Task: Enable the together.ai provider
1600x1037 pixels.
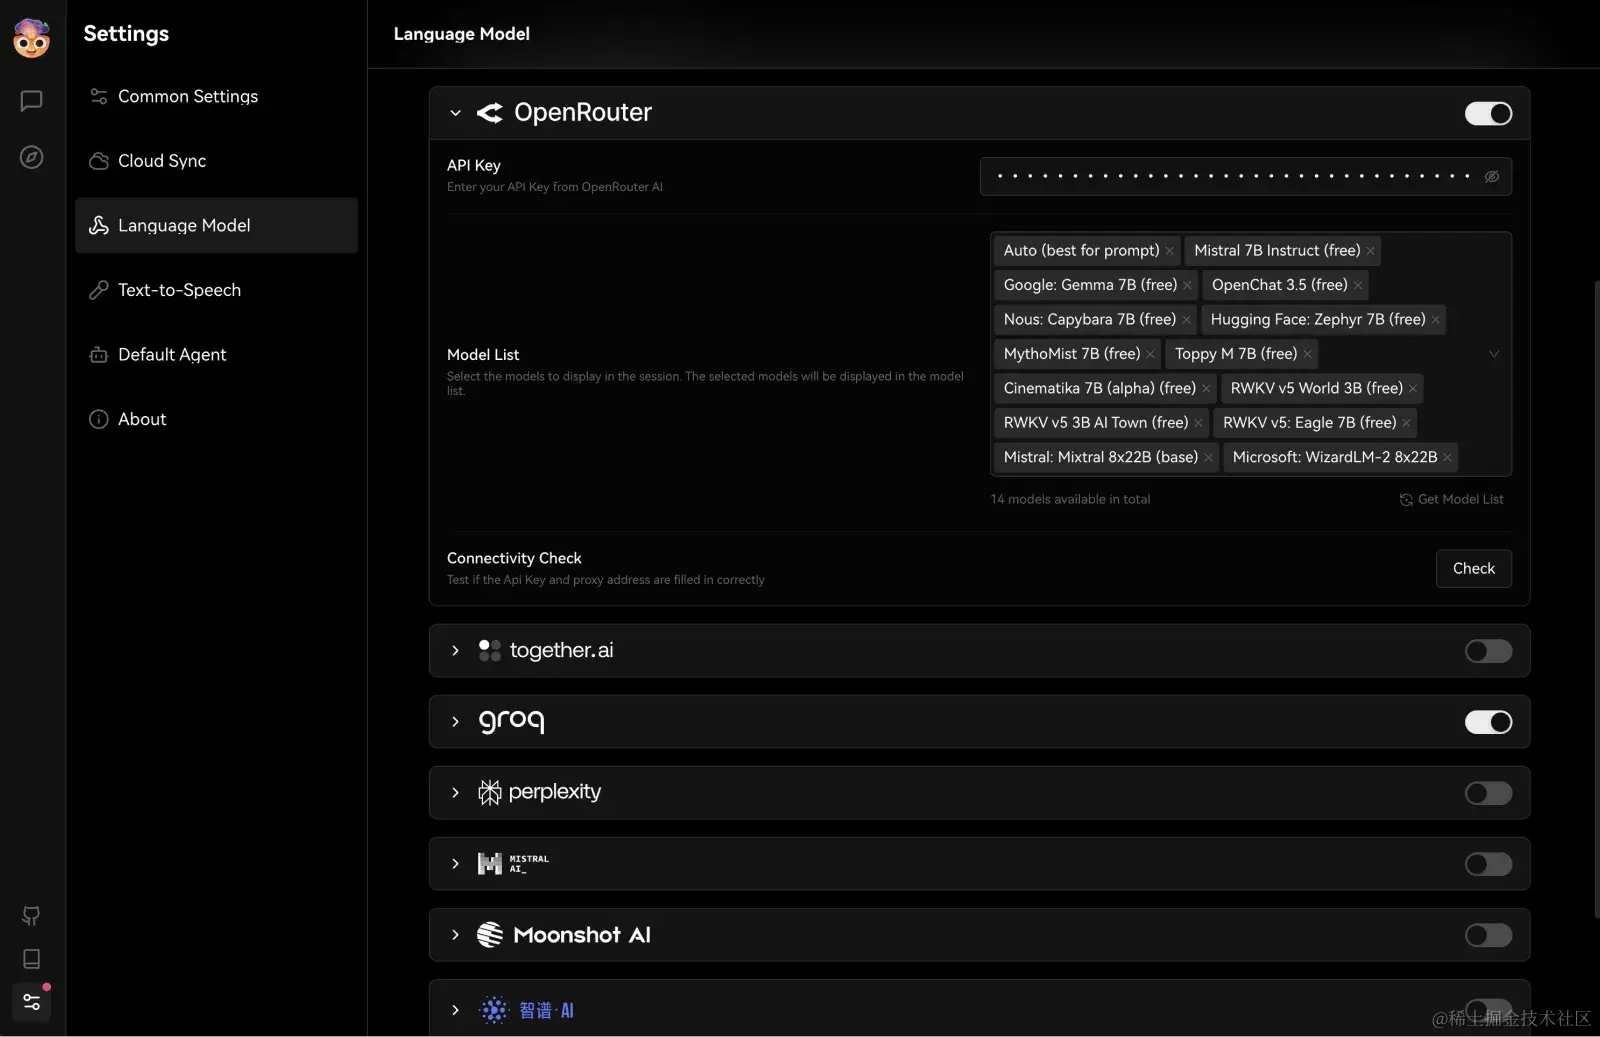Action: pos(1487,651)
